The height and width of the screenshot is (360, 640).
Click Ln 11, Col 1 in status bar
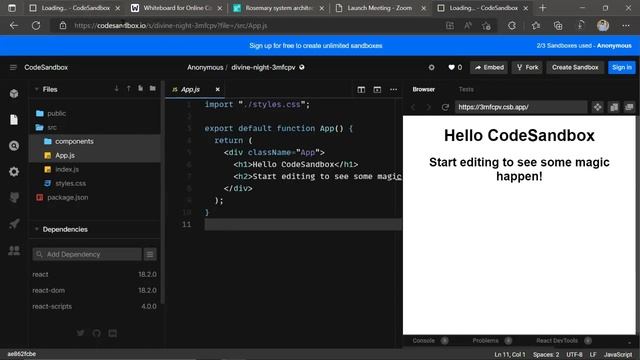click(x=510, y=354)
